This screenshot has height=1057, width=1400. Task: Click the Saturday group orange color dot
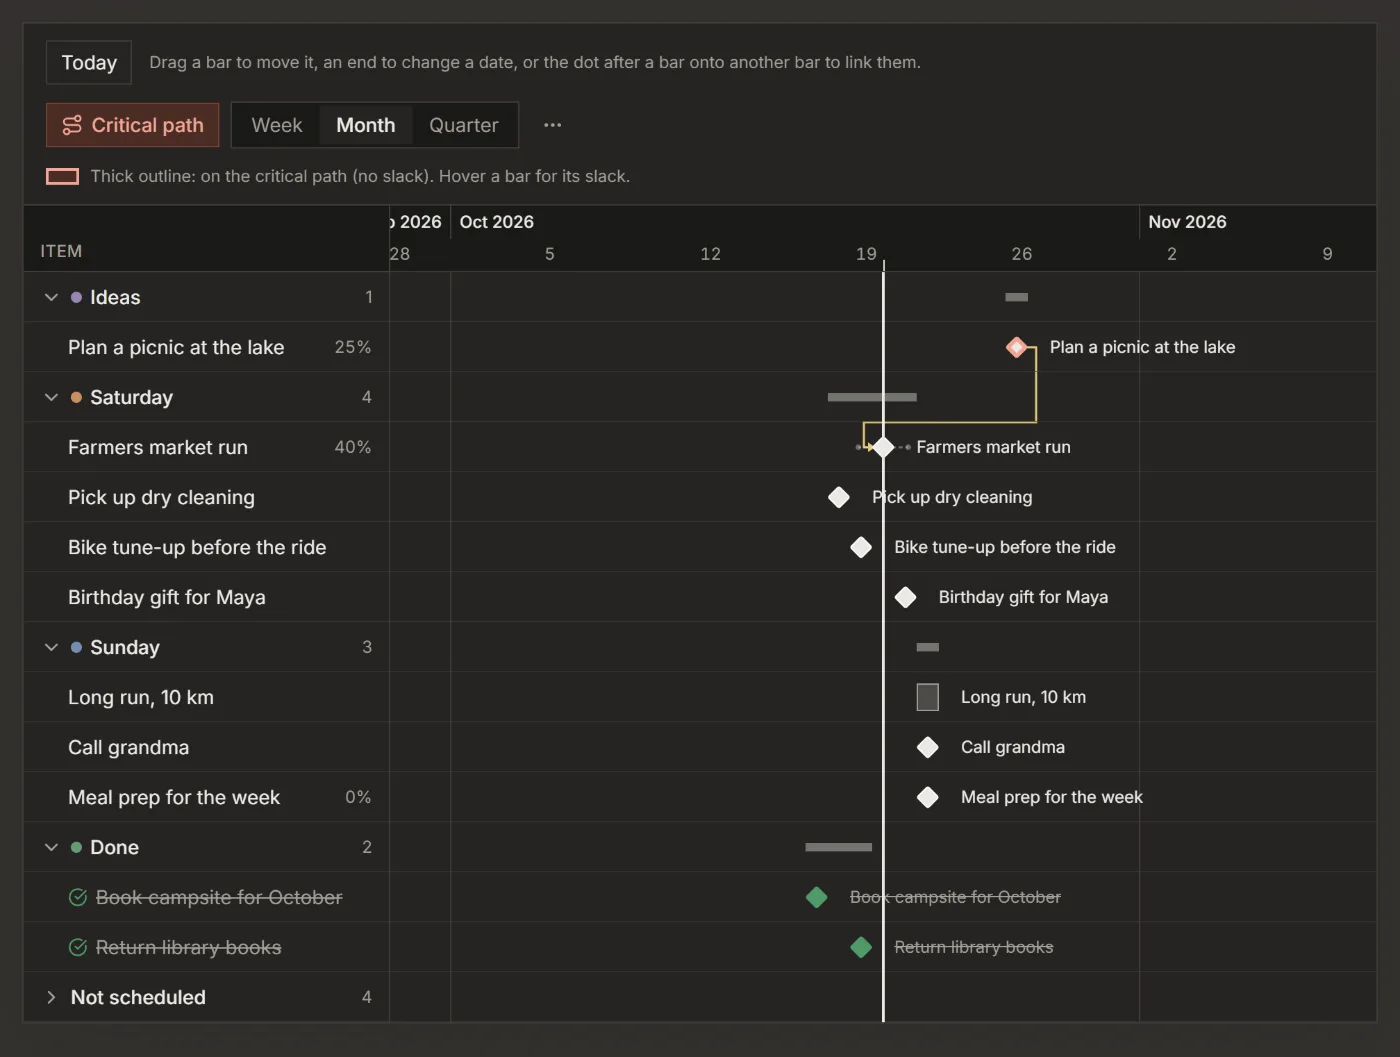76,397
